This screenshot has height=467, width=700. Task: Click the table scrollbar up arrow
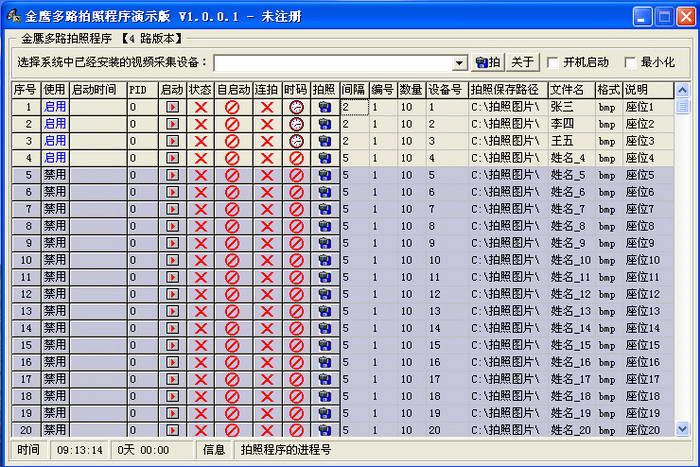coord(682,91)
